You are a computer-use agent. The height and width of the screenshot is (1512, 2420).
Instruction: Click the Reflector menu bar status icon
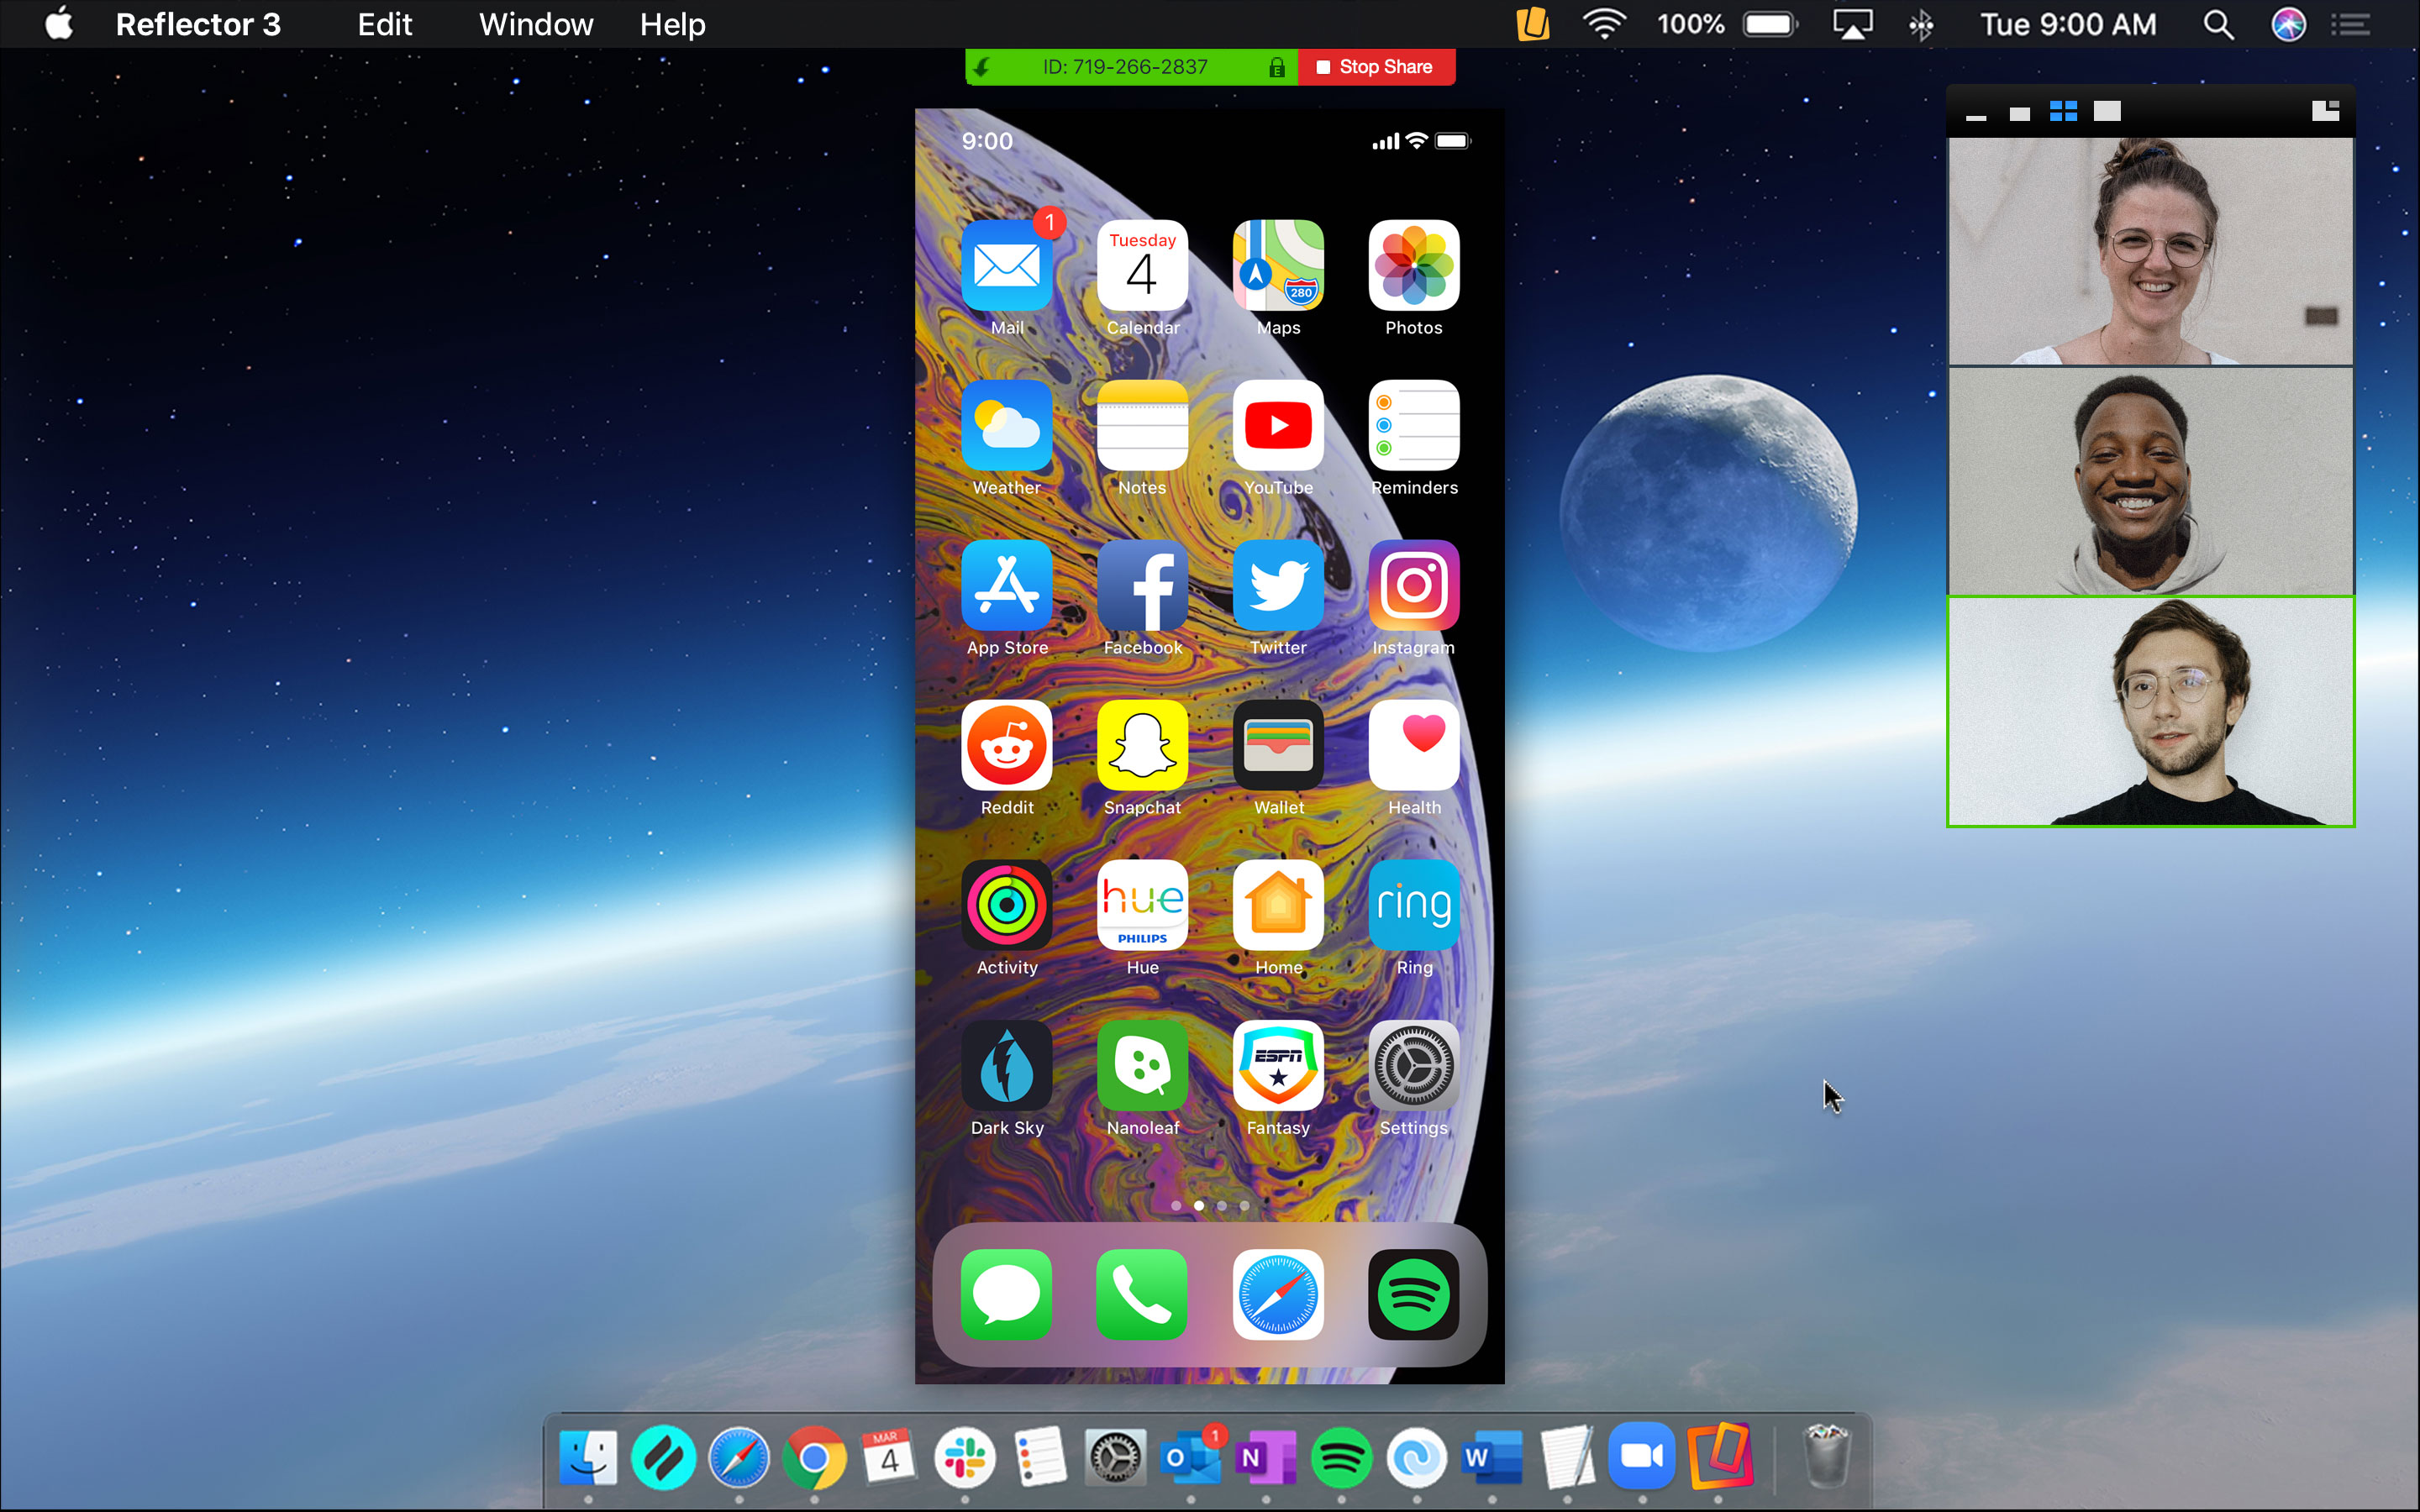tap(1532, 24)
